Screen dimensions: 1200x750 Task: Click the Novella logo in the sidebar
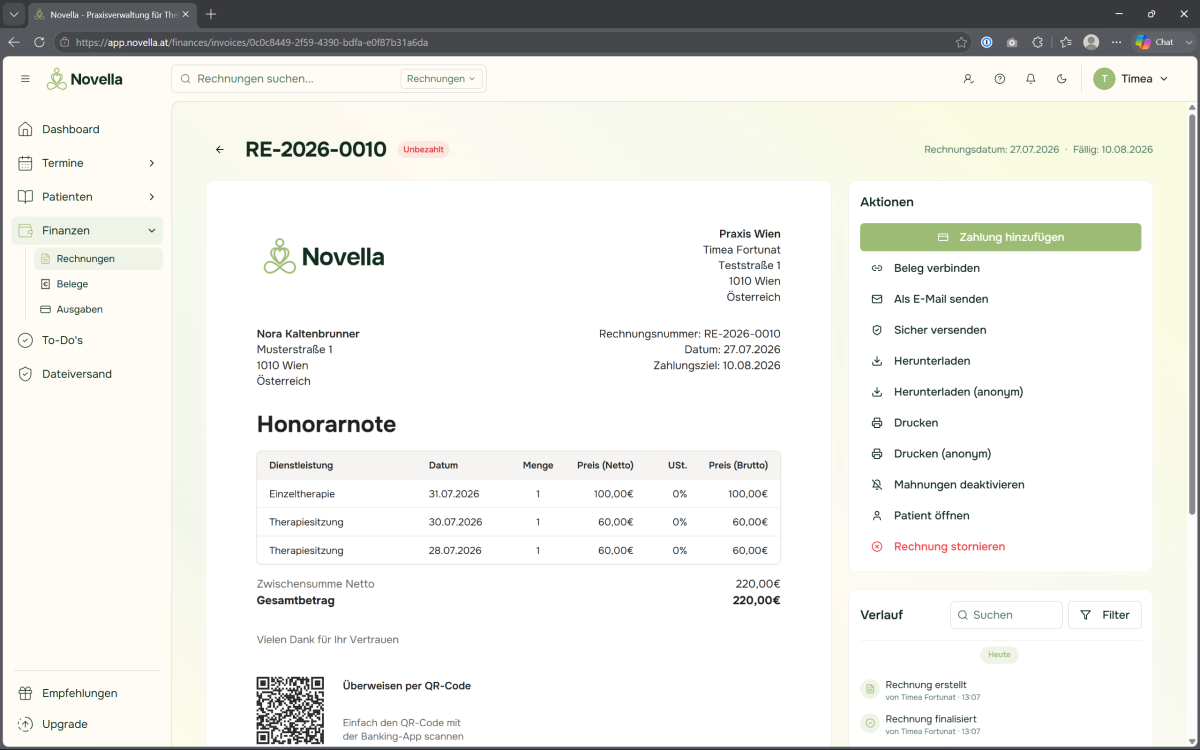coord(85,79)
